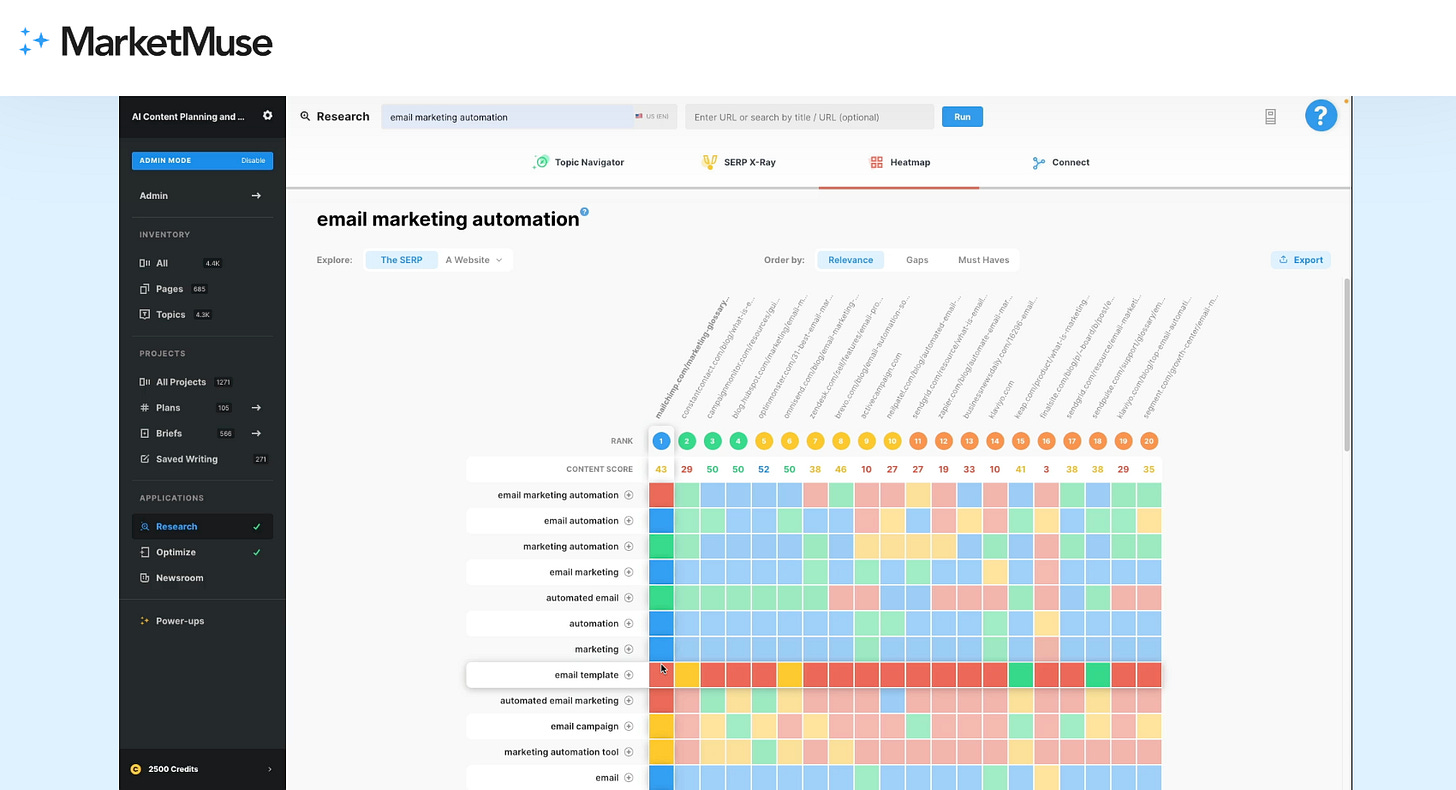
Task: Click content score 43 under rank 1
Action: 661,469
